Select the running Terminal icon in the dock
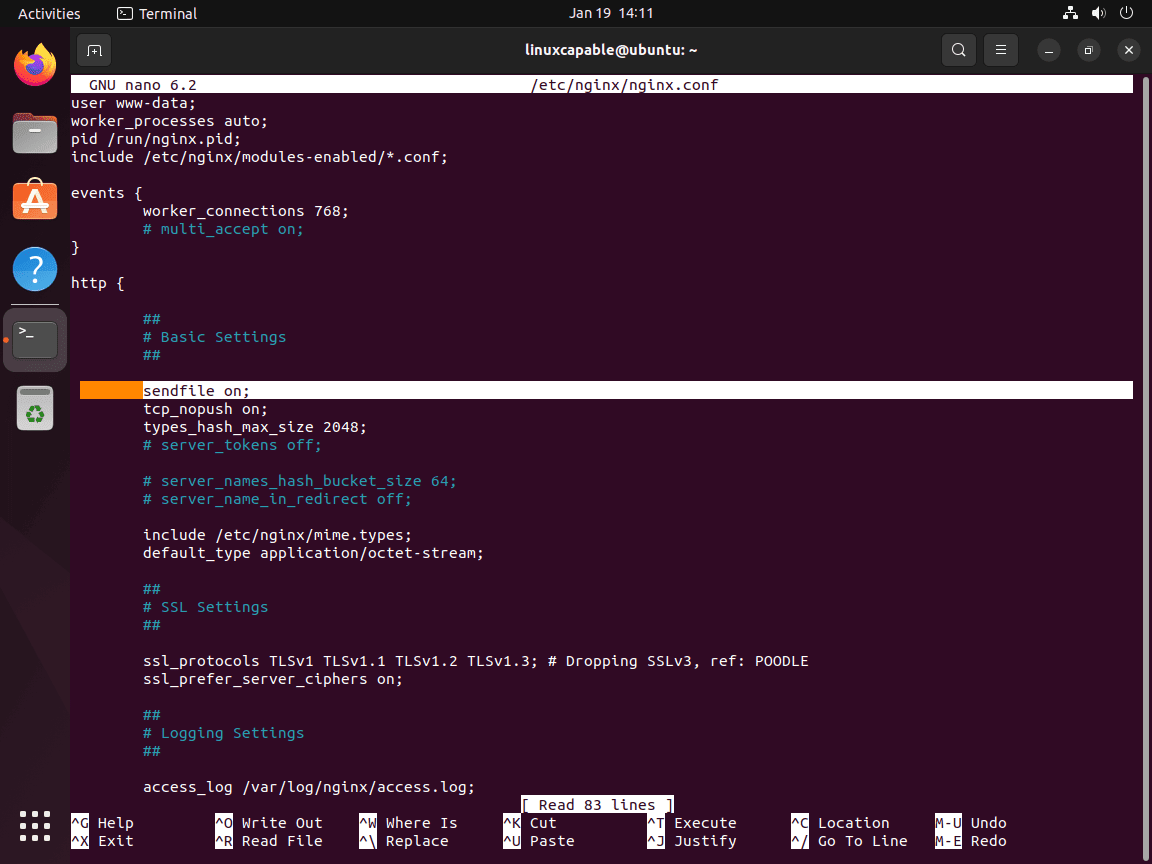Viewport: 1152px width, 864px height. point(35,339)
